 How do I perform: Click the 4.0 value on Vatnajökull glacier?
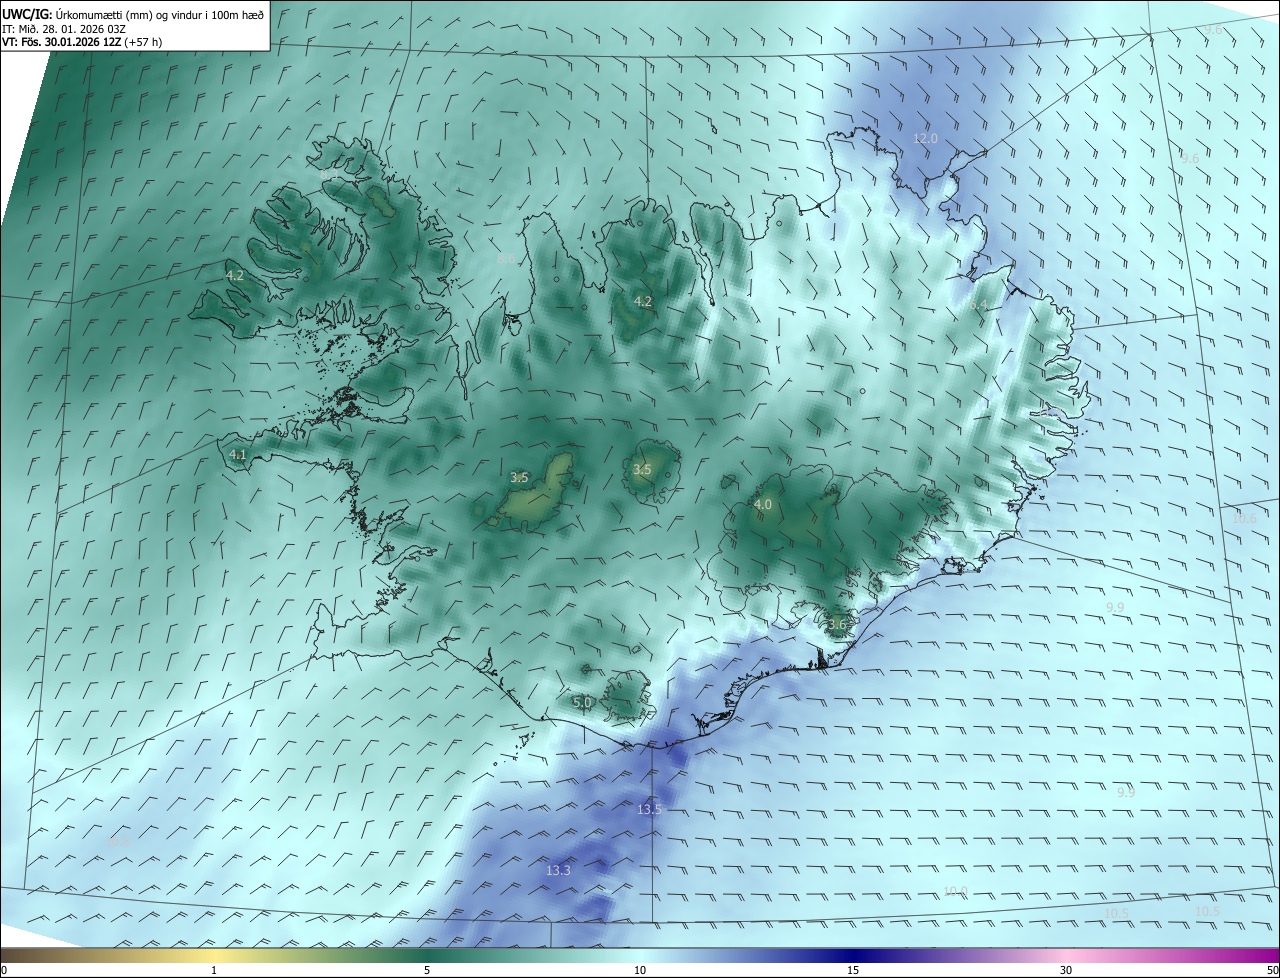click(x=763, y=505)
